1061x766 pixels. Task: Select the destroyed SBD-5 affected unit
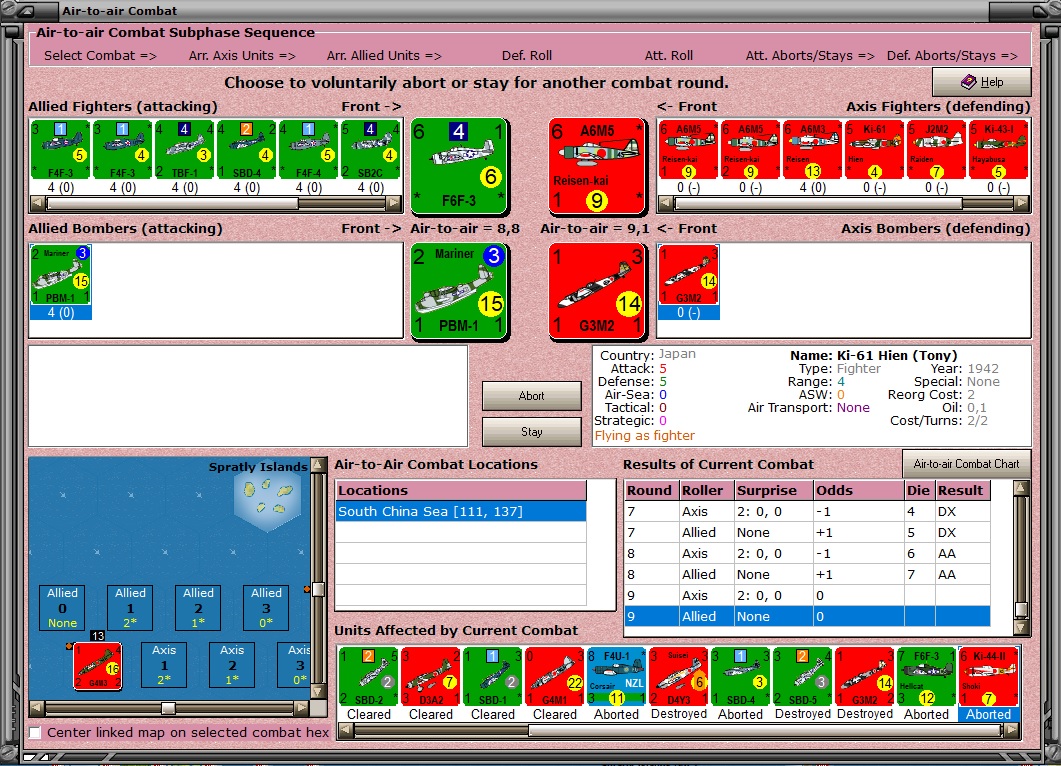(x=803, y=677)
